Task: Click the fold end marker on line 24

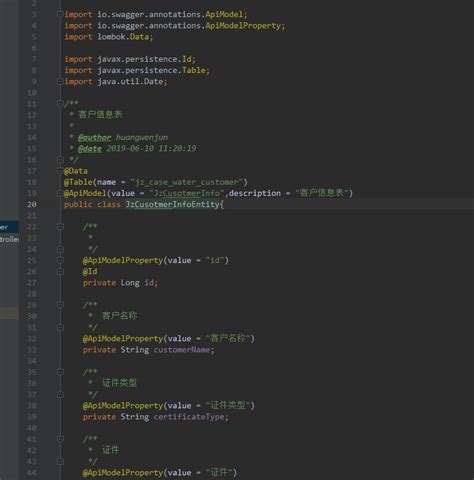Action: (x=60, y=249)
